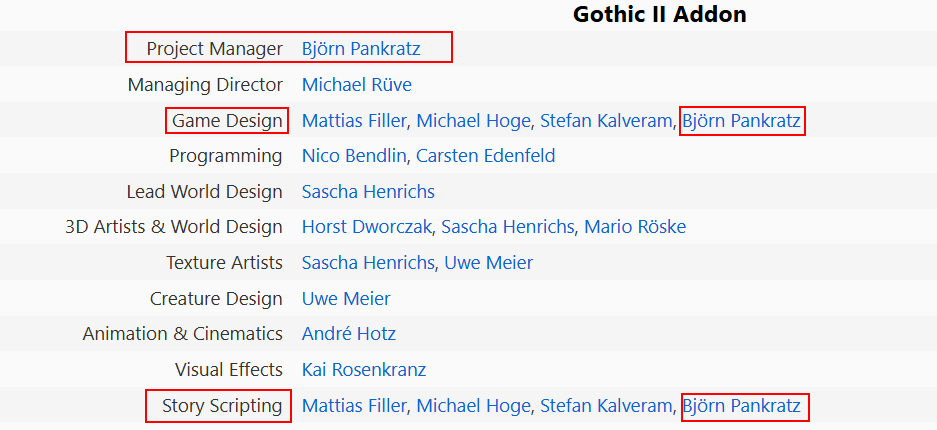Click Björn Pankratz in Project Manager row
Image resolution: width=937 pixels, height=430 pixels.
coord(361,49)
